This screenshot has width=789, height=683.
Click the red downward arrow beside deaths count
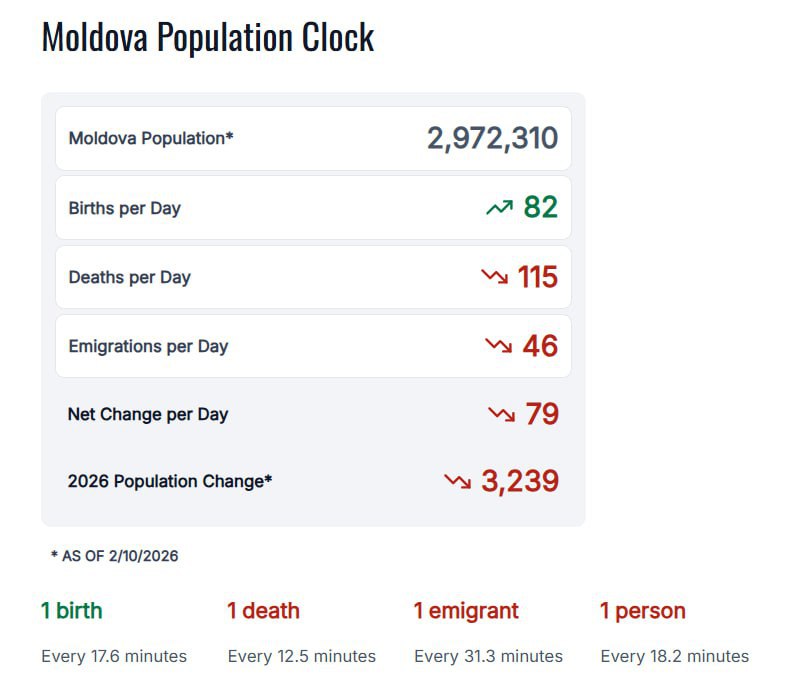(x=494, y=276)
